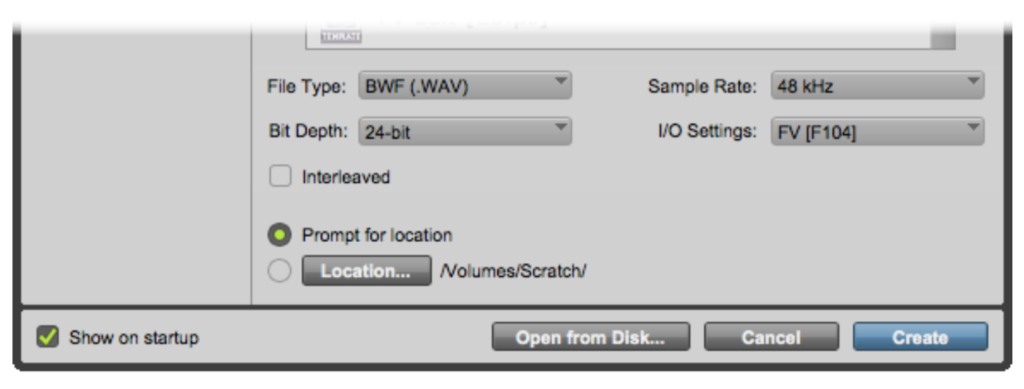This screenshot has height=389, width=1024.
Task: Click the TEMPLATE file icon in the list
Action: point(341,37)
